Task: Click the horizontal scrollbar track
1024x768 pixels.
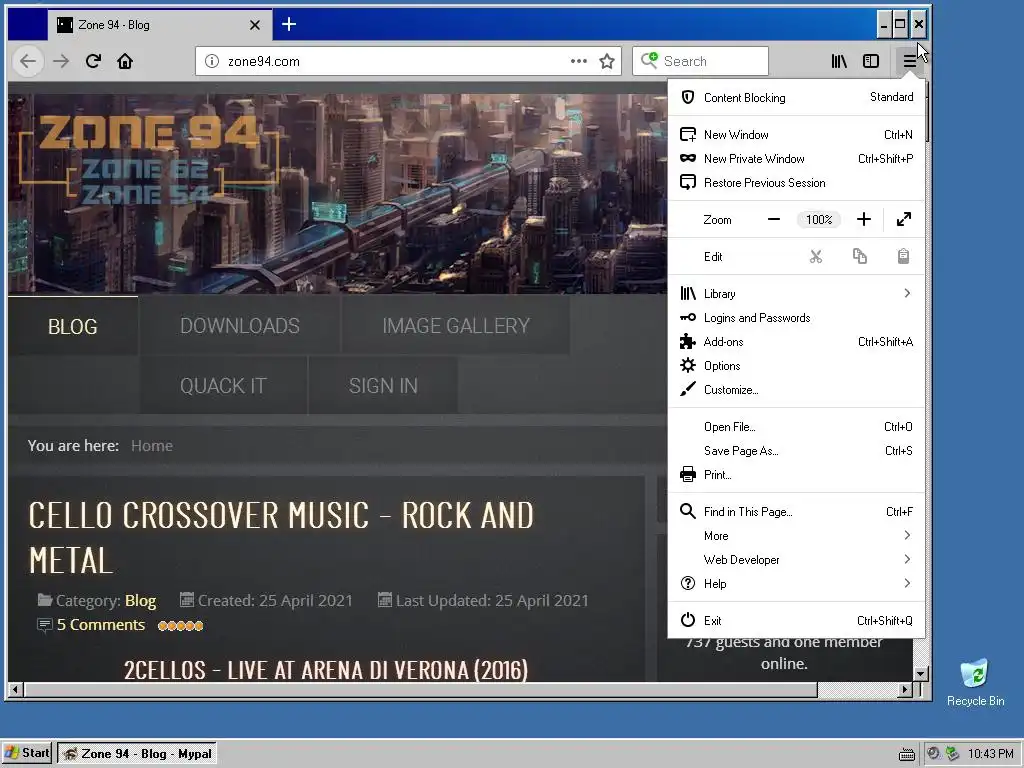Action: tap(860, 690)
